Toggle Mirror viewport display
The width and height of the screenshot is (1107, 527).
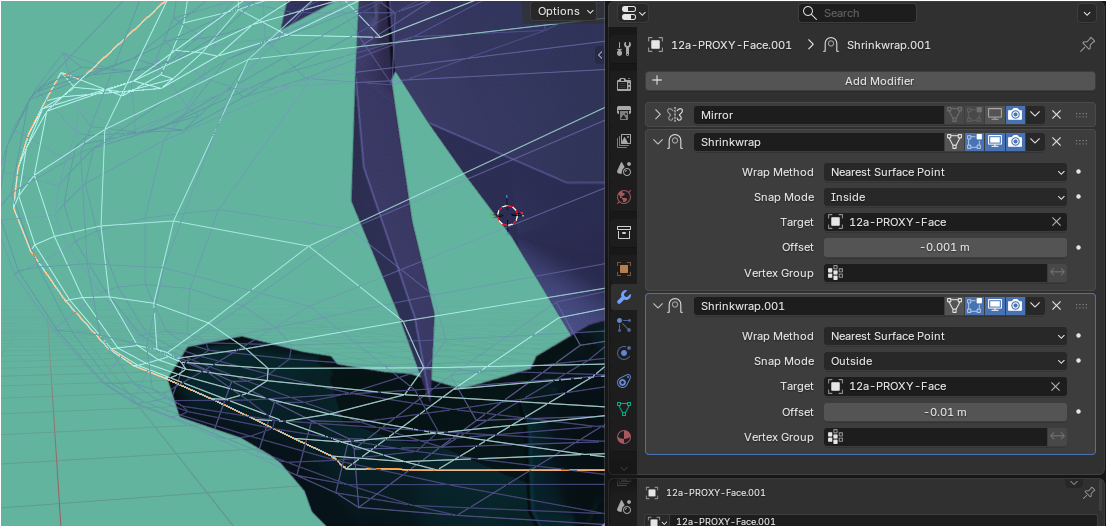tap(995, 114)
